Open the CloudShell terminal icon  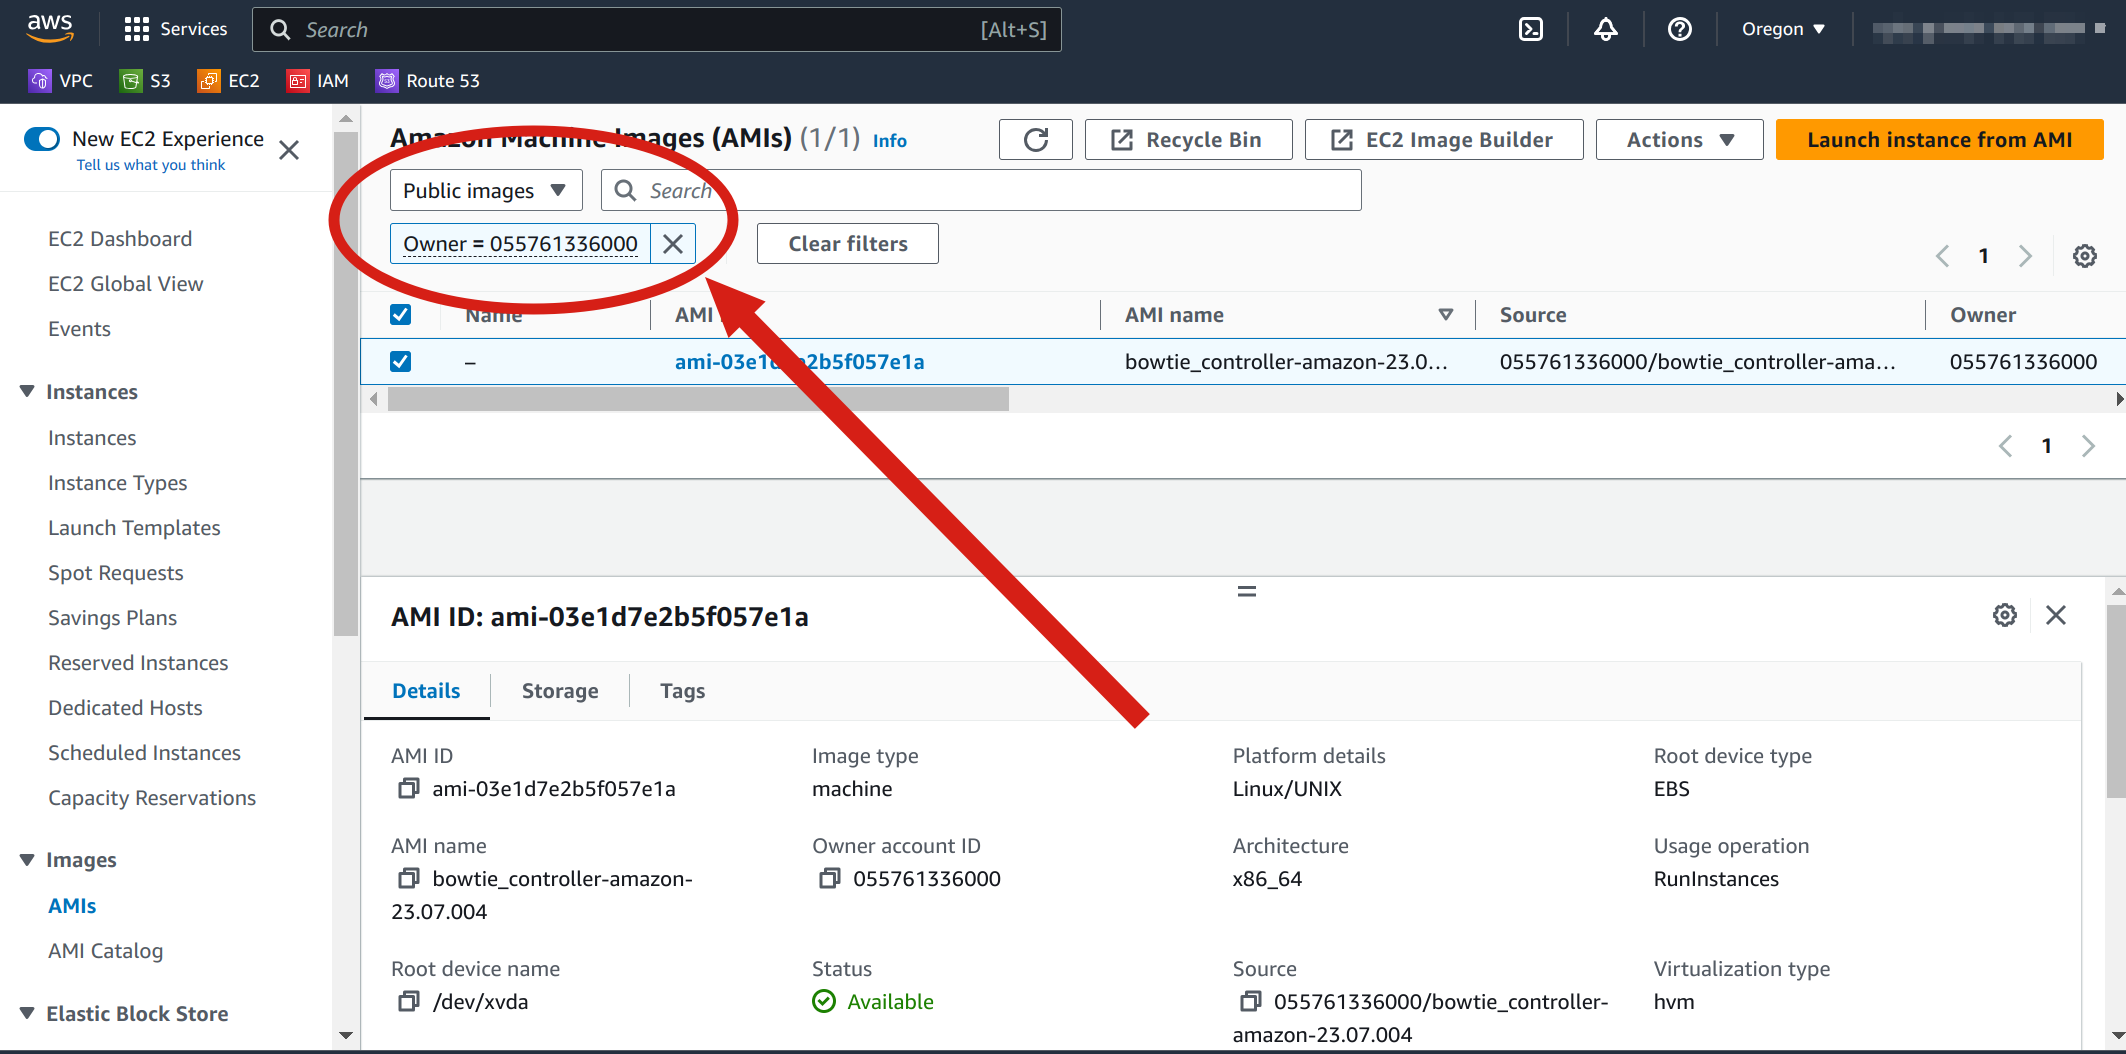[1530, 29]
